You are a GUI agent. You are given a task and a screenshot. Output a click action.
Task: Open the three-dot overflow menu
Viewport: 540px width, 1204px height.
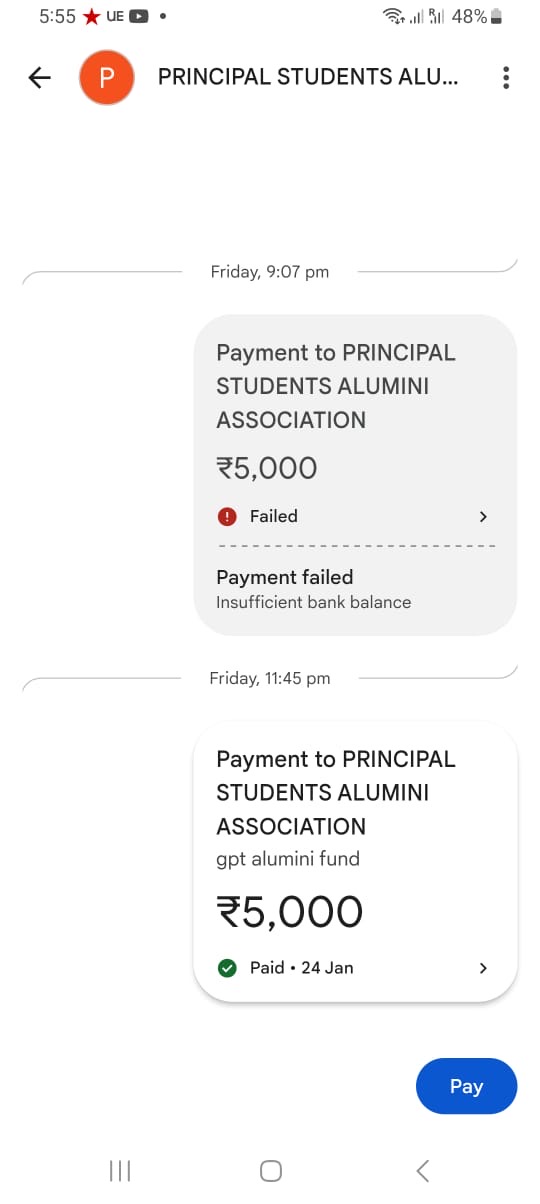506,78
